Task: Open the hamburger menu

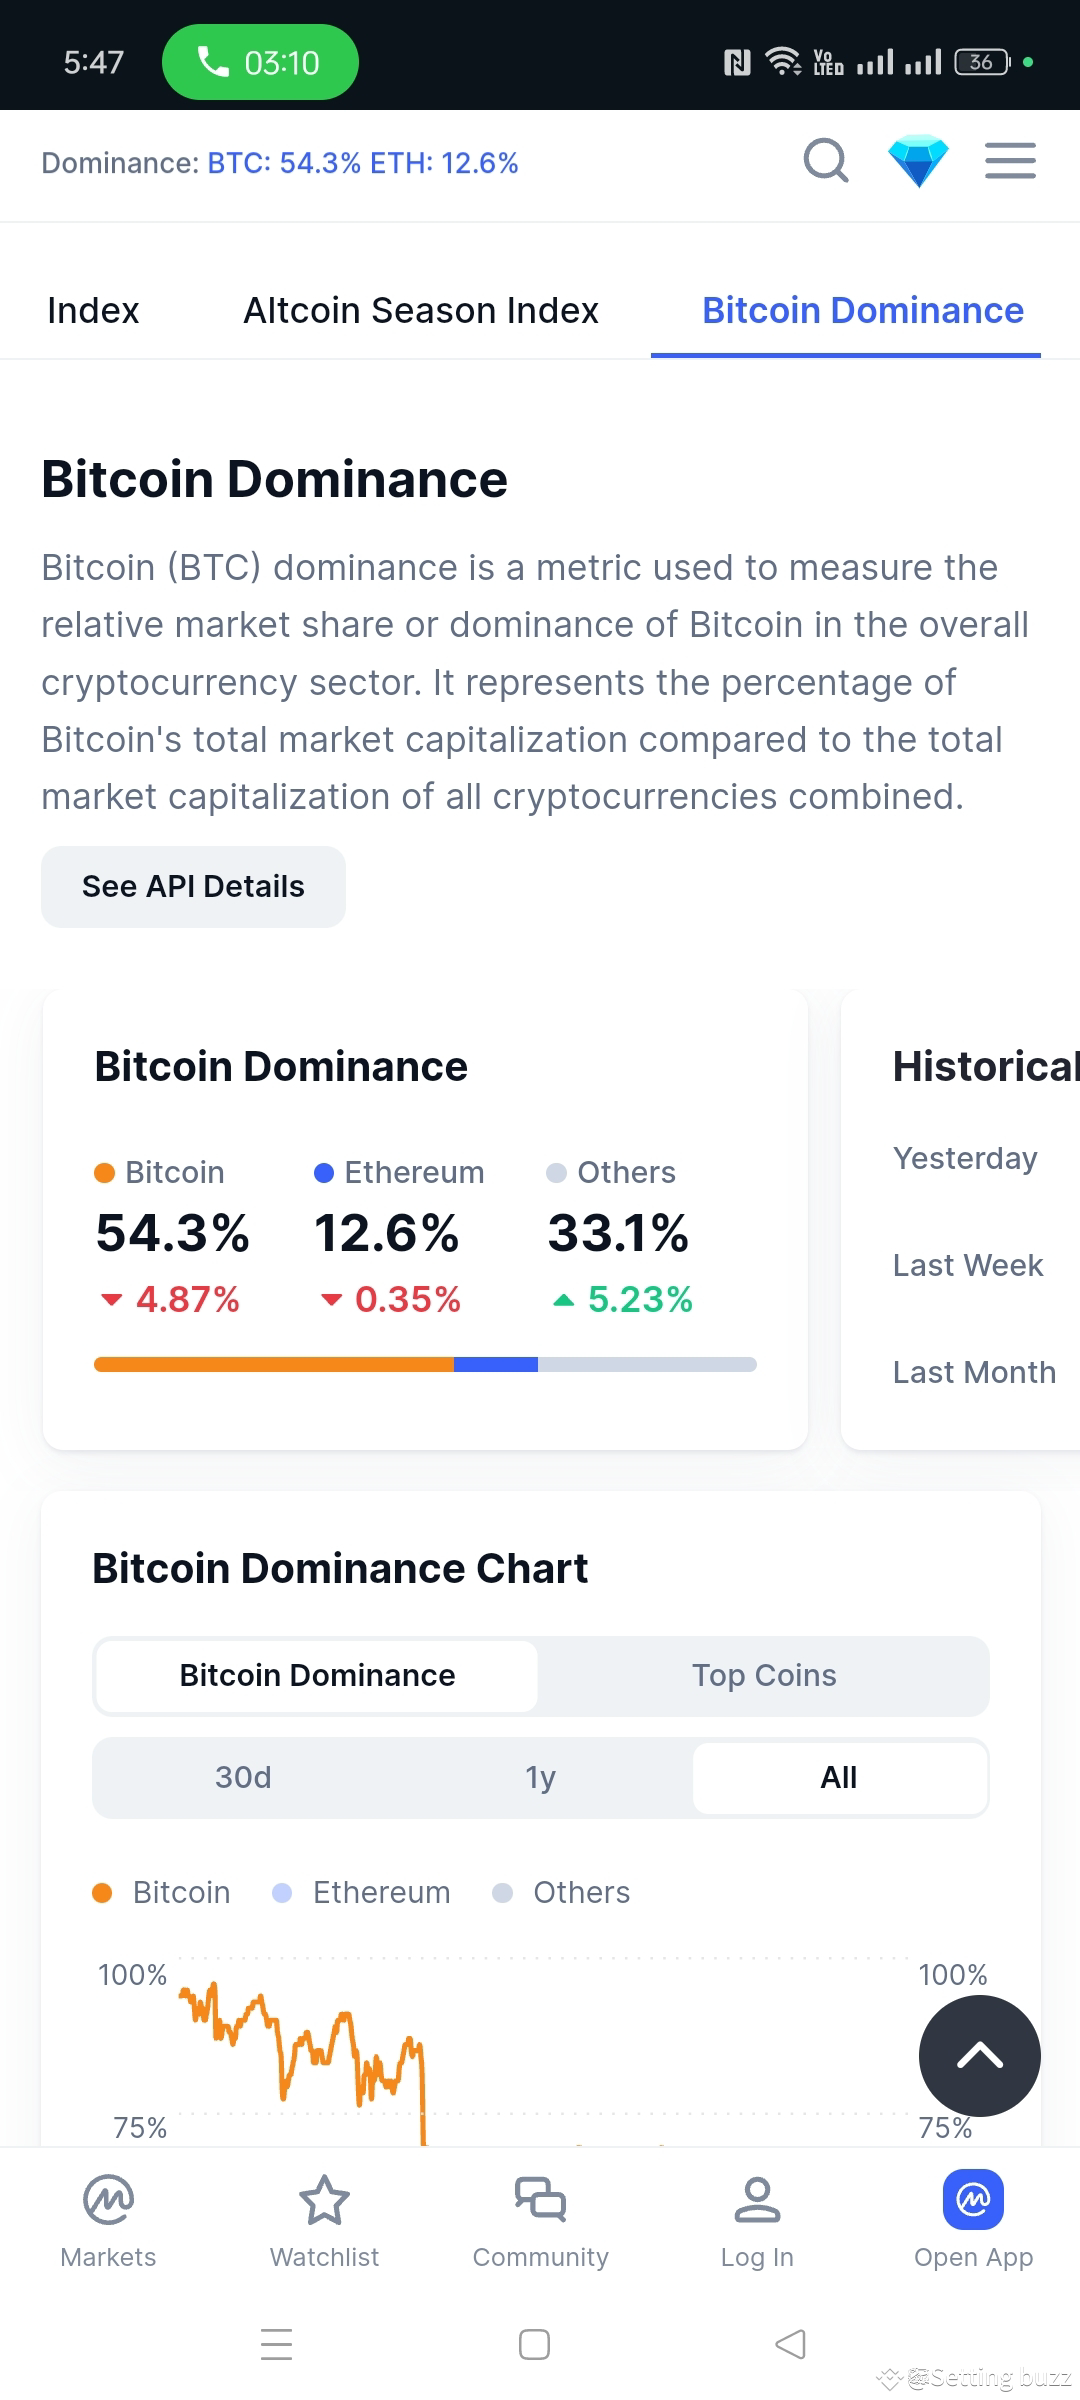Action: [x=1009, y=161]
